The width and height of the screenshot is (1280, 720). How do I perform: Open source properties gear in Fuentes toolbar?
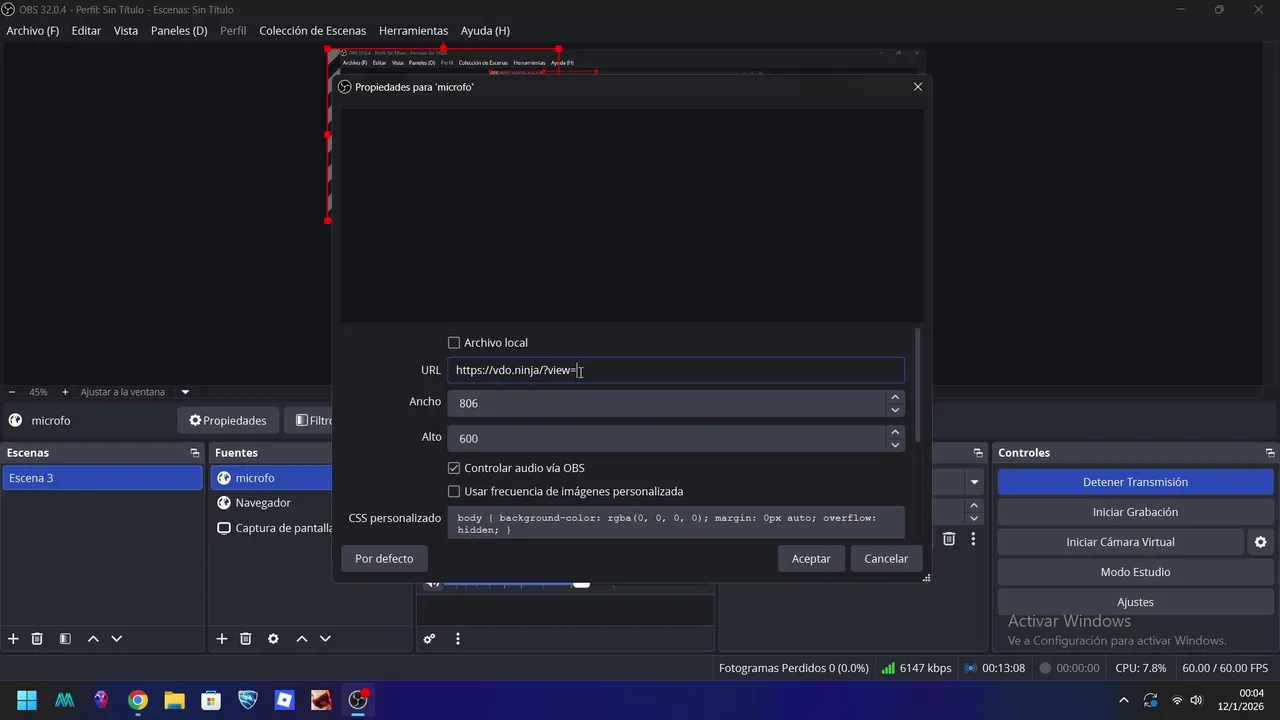click(x=273, y=639)
